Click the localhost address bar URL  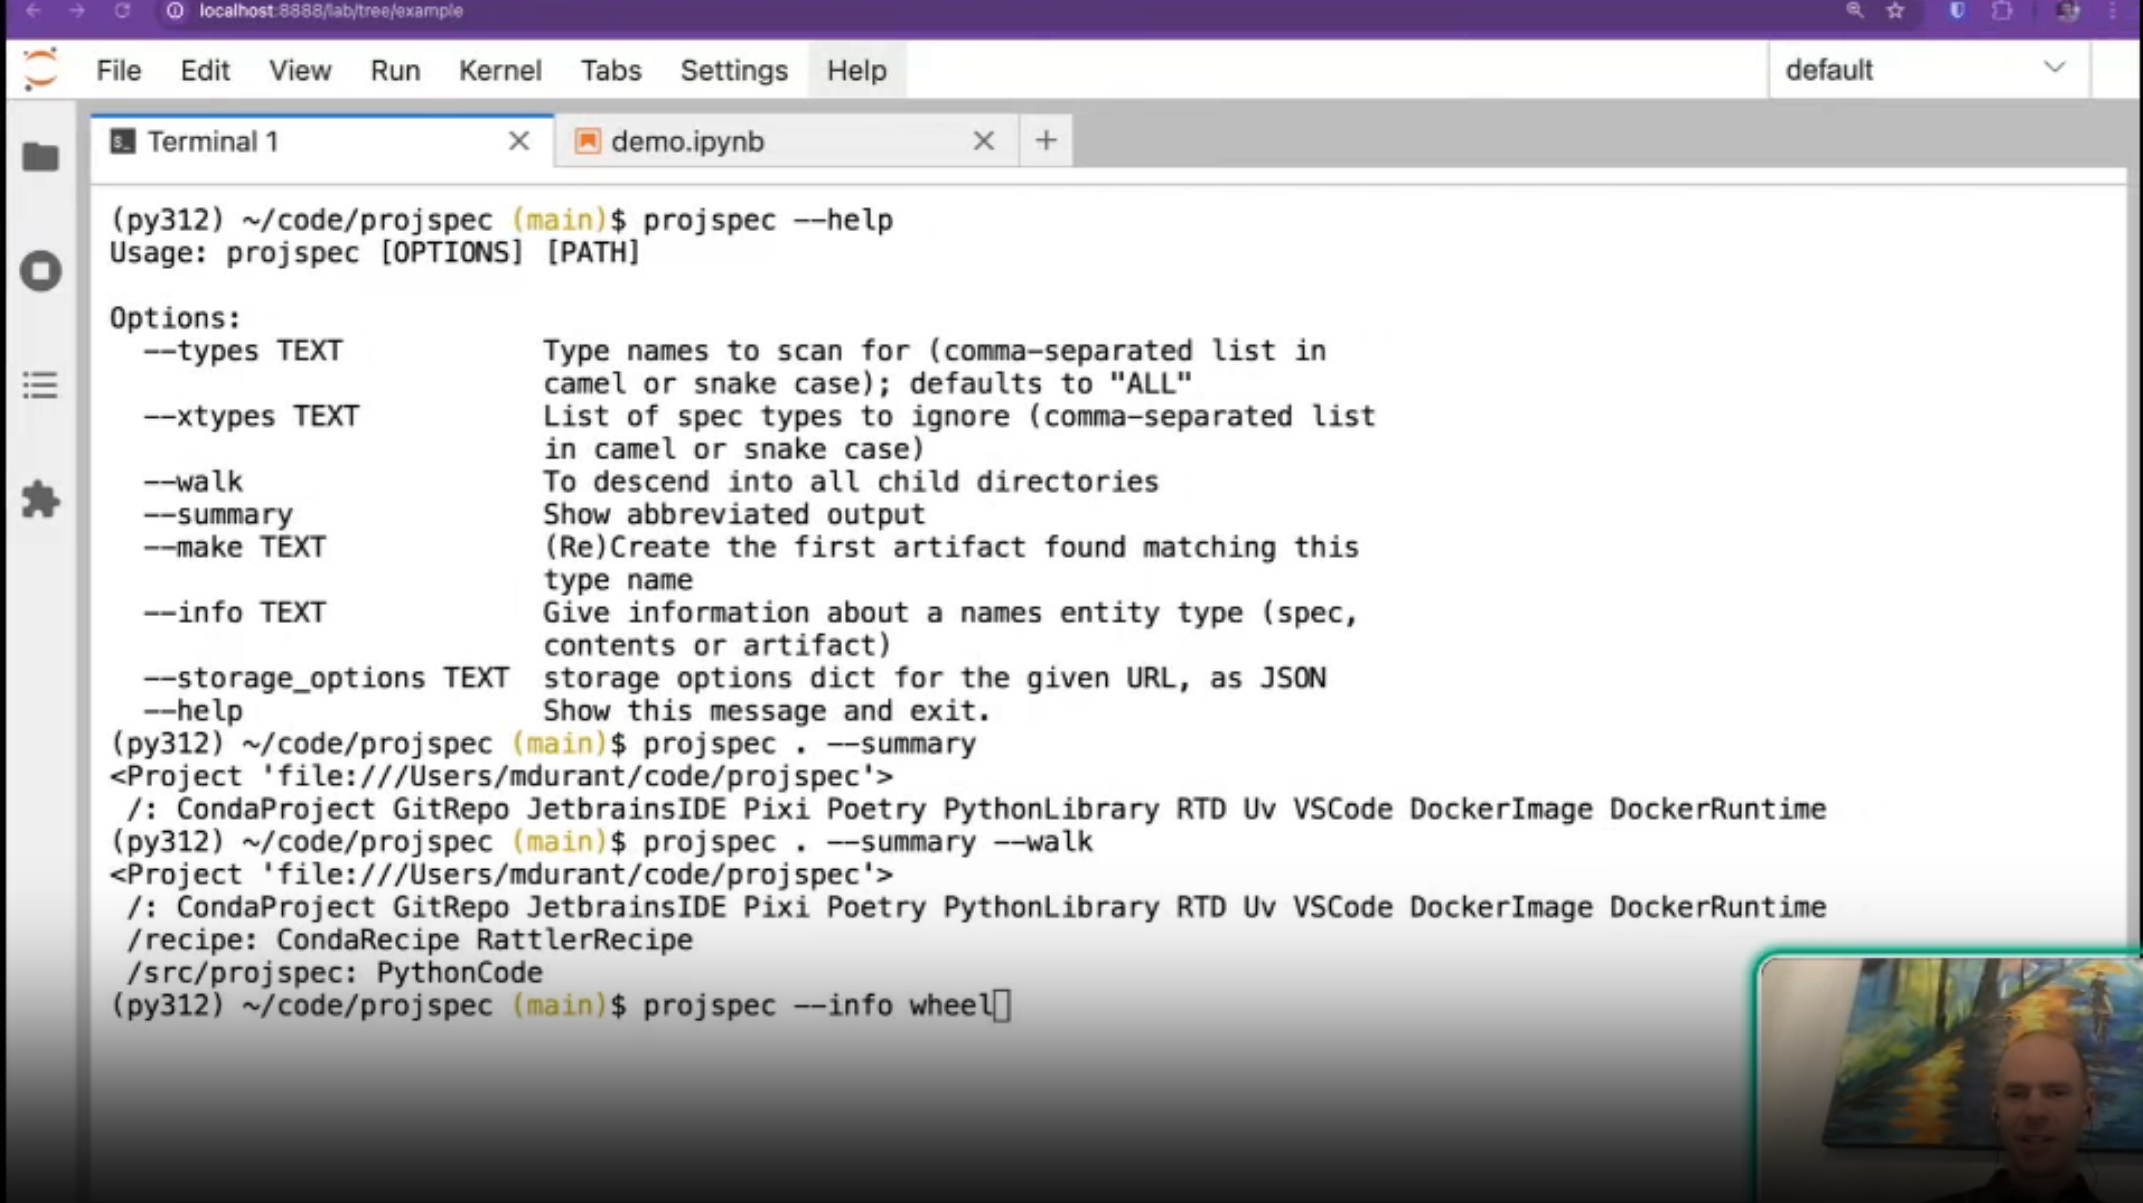pyautogui.click(x=330, y=11)
